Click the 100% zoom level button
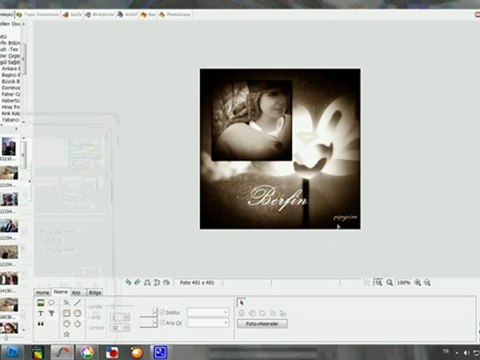The height and width of the screenshot is (360, 480). click(403, 282)
